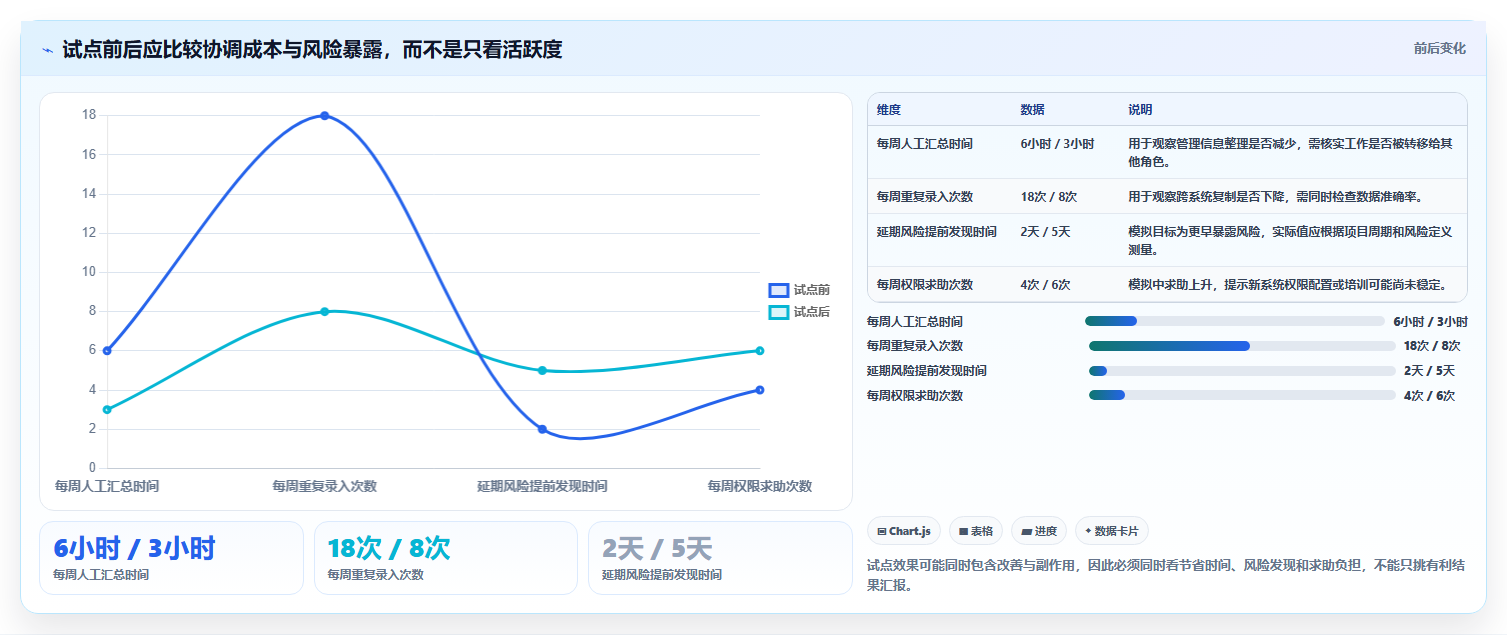Click x-axis label 每周重复录入次数
Screen dimensions: 1507x635
pyautogui.click(x=324, y=486)
